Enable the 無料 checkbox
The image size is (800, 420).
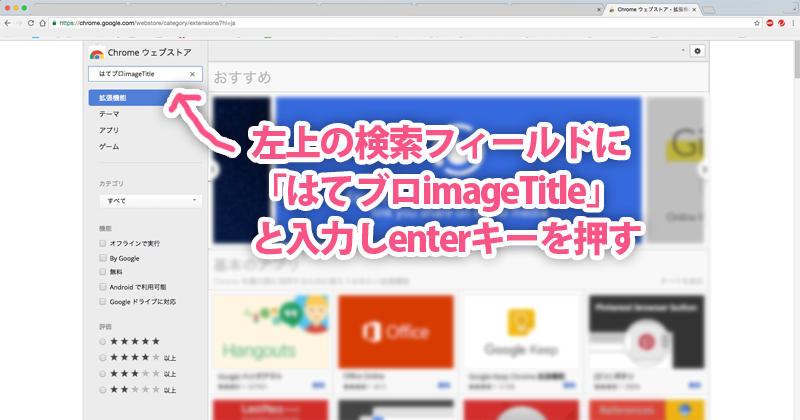[x=103, y=272]
